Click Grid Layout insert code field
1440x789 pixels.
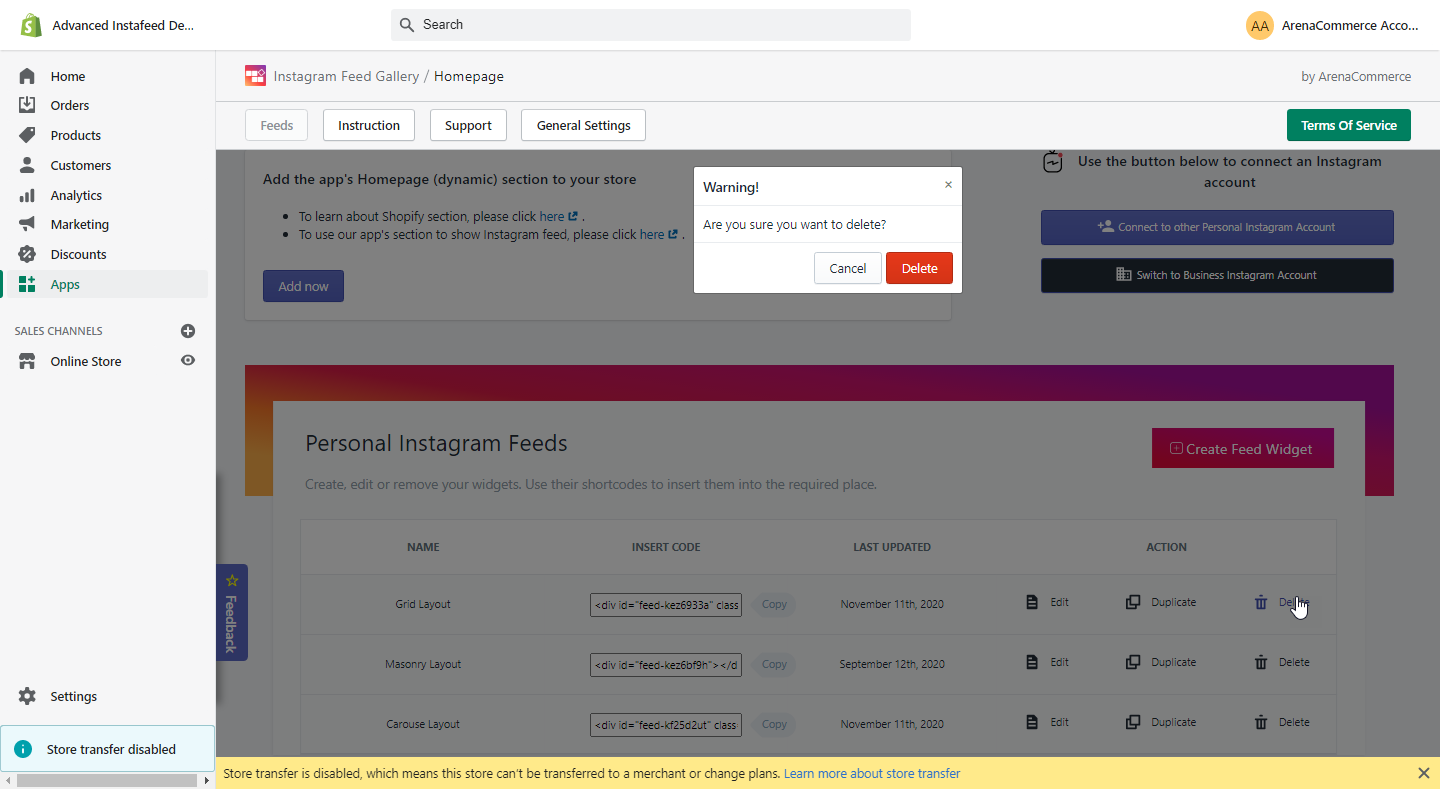pos(666,604)
